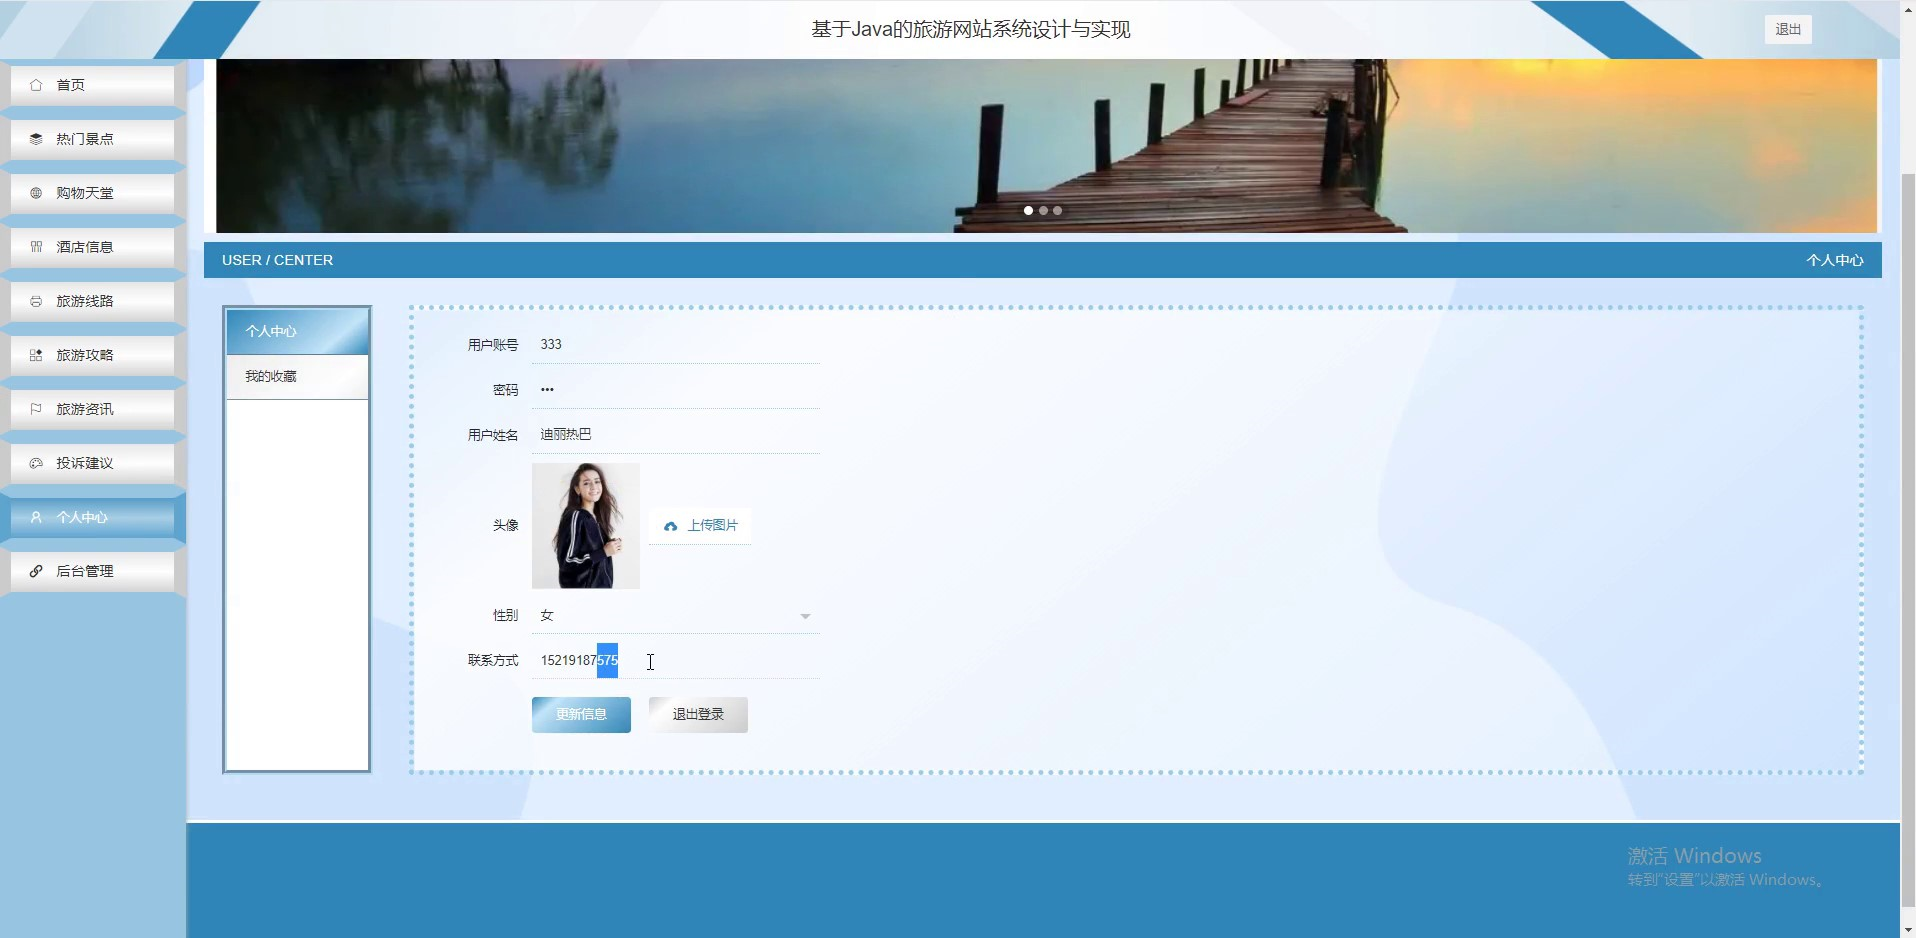The height and width of the screenshot is (938, 1916).
Task: Click the layers icon beside 热门景点
Action: tap(36, 139)
